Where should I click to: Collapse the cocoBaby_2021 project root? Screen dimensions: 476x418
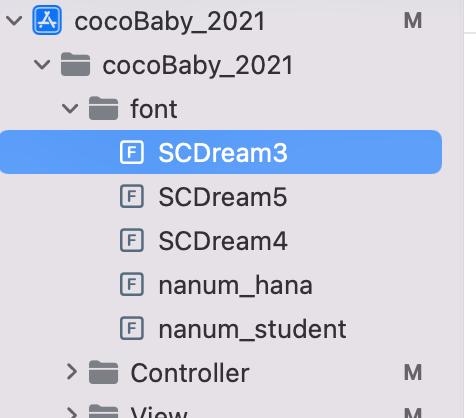[x=14, y=21]
